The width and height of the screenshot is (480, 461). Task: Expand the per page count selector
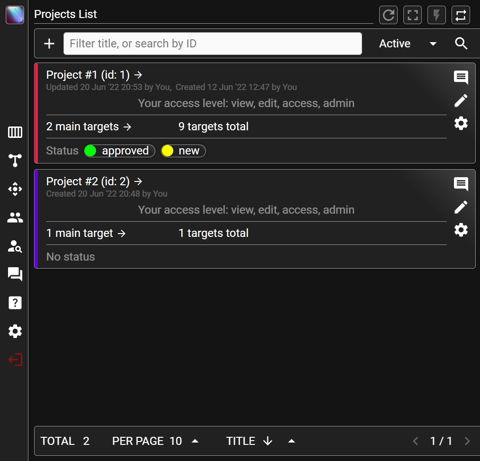(x=196, y=441)
